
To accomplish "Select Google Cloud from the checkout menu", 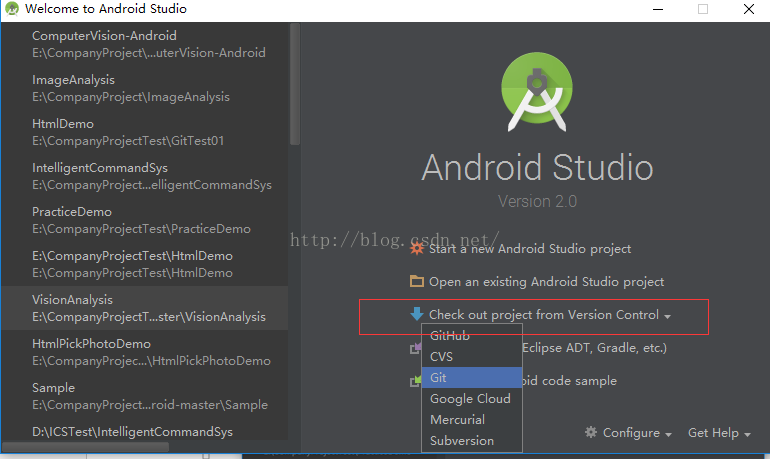I will [x=472, y=399].
